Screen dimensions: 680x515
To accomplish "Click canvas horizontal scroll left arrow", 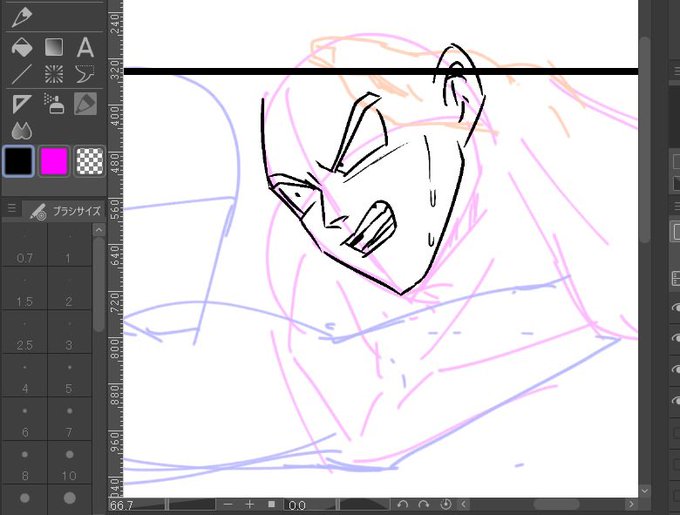I will pyautogui.click(x=464, y=504).
